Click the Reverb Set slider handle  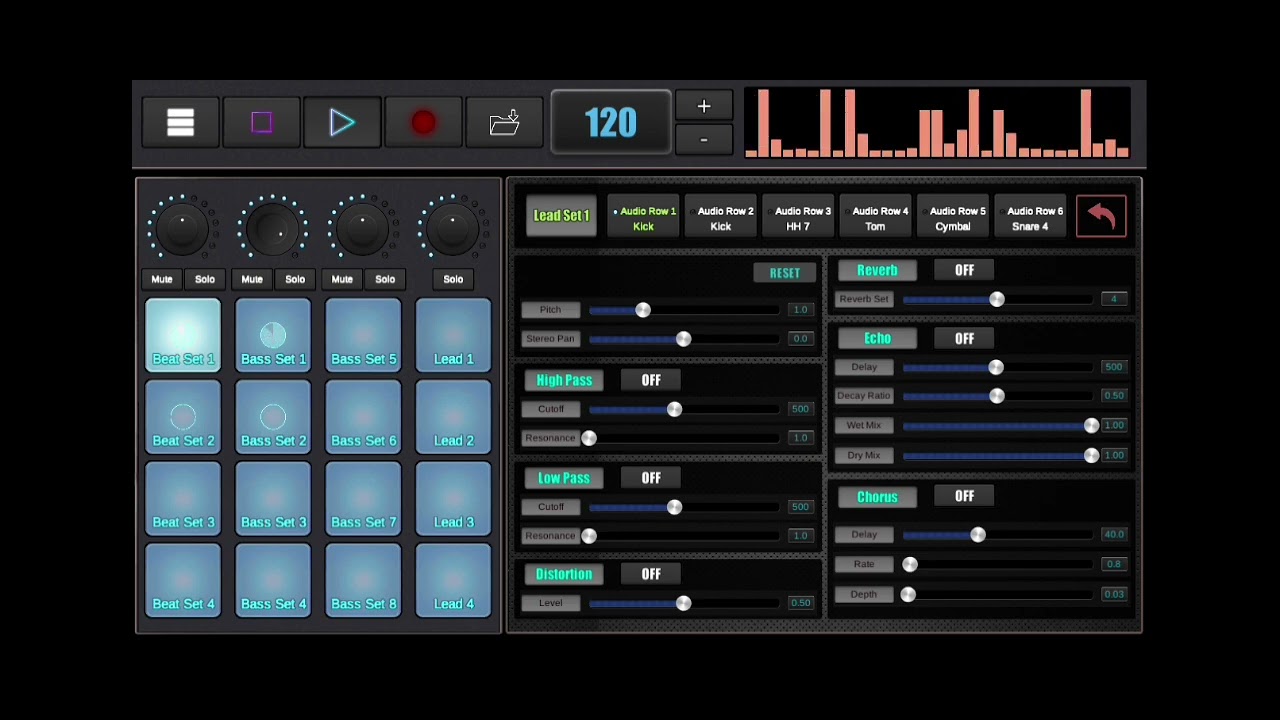997,299
